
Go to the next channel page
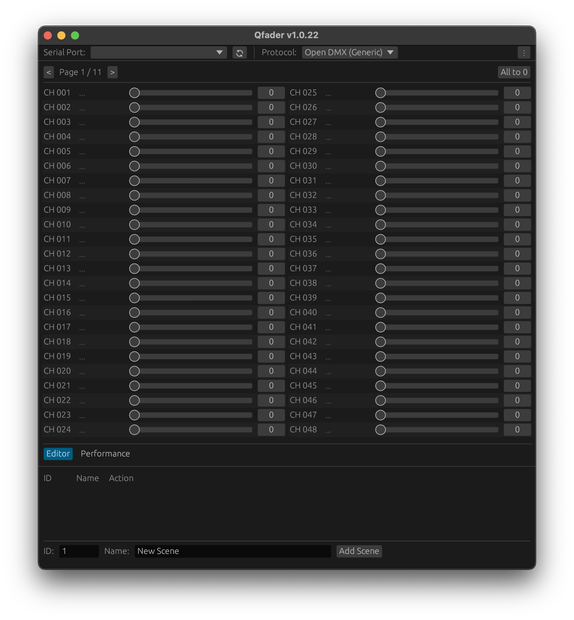112,72
